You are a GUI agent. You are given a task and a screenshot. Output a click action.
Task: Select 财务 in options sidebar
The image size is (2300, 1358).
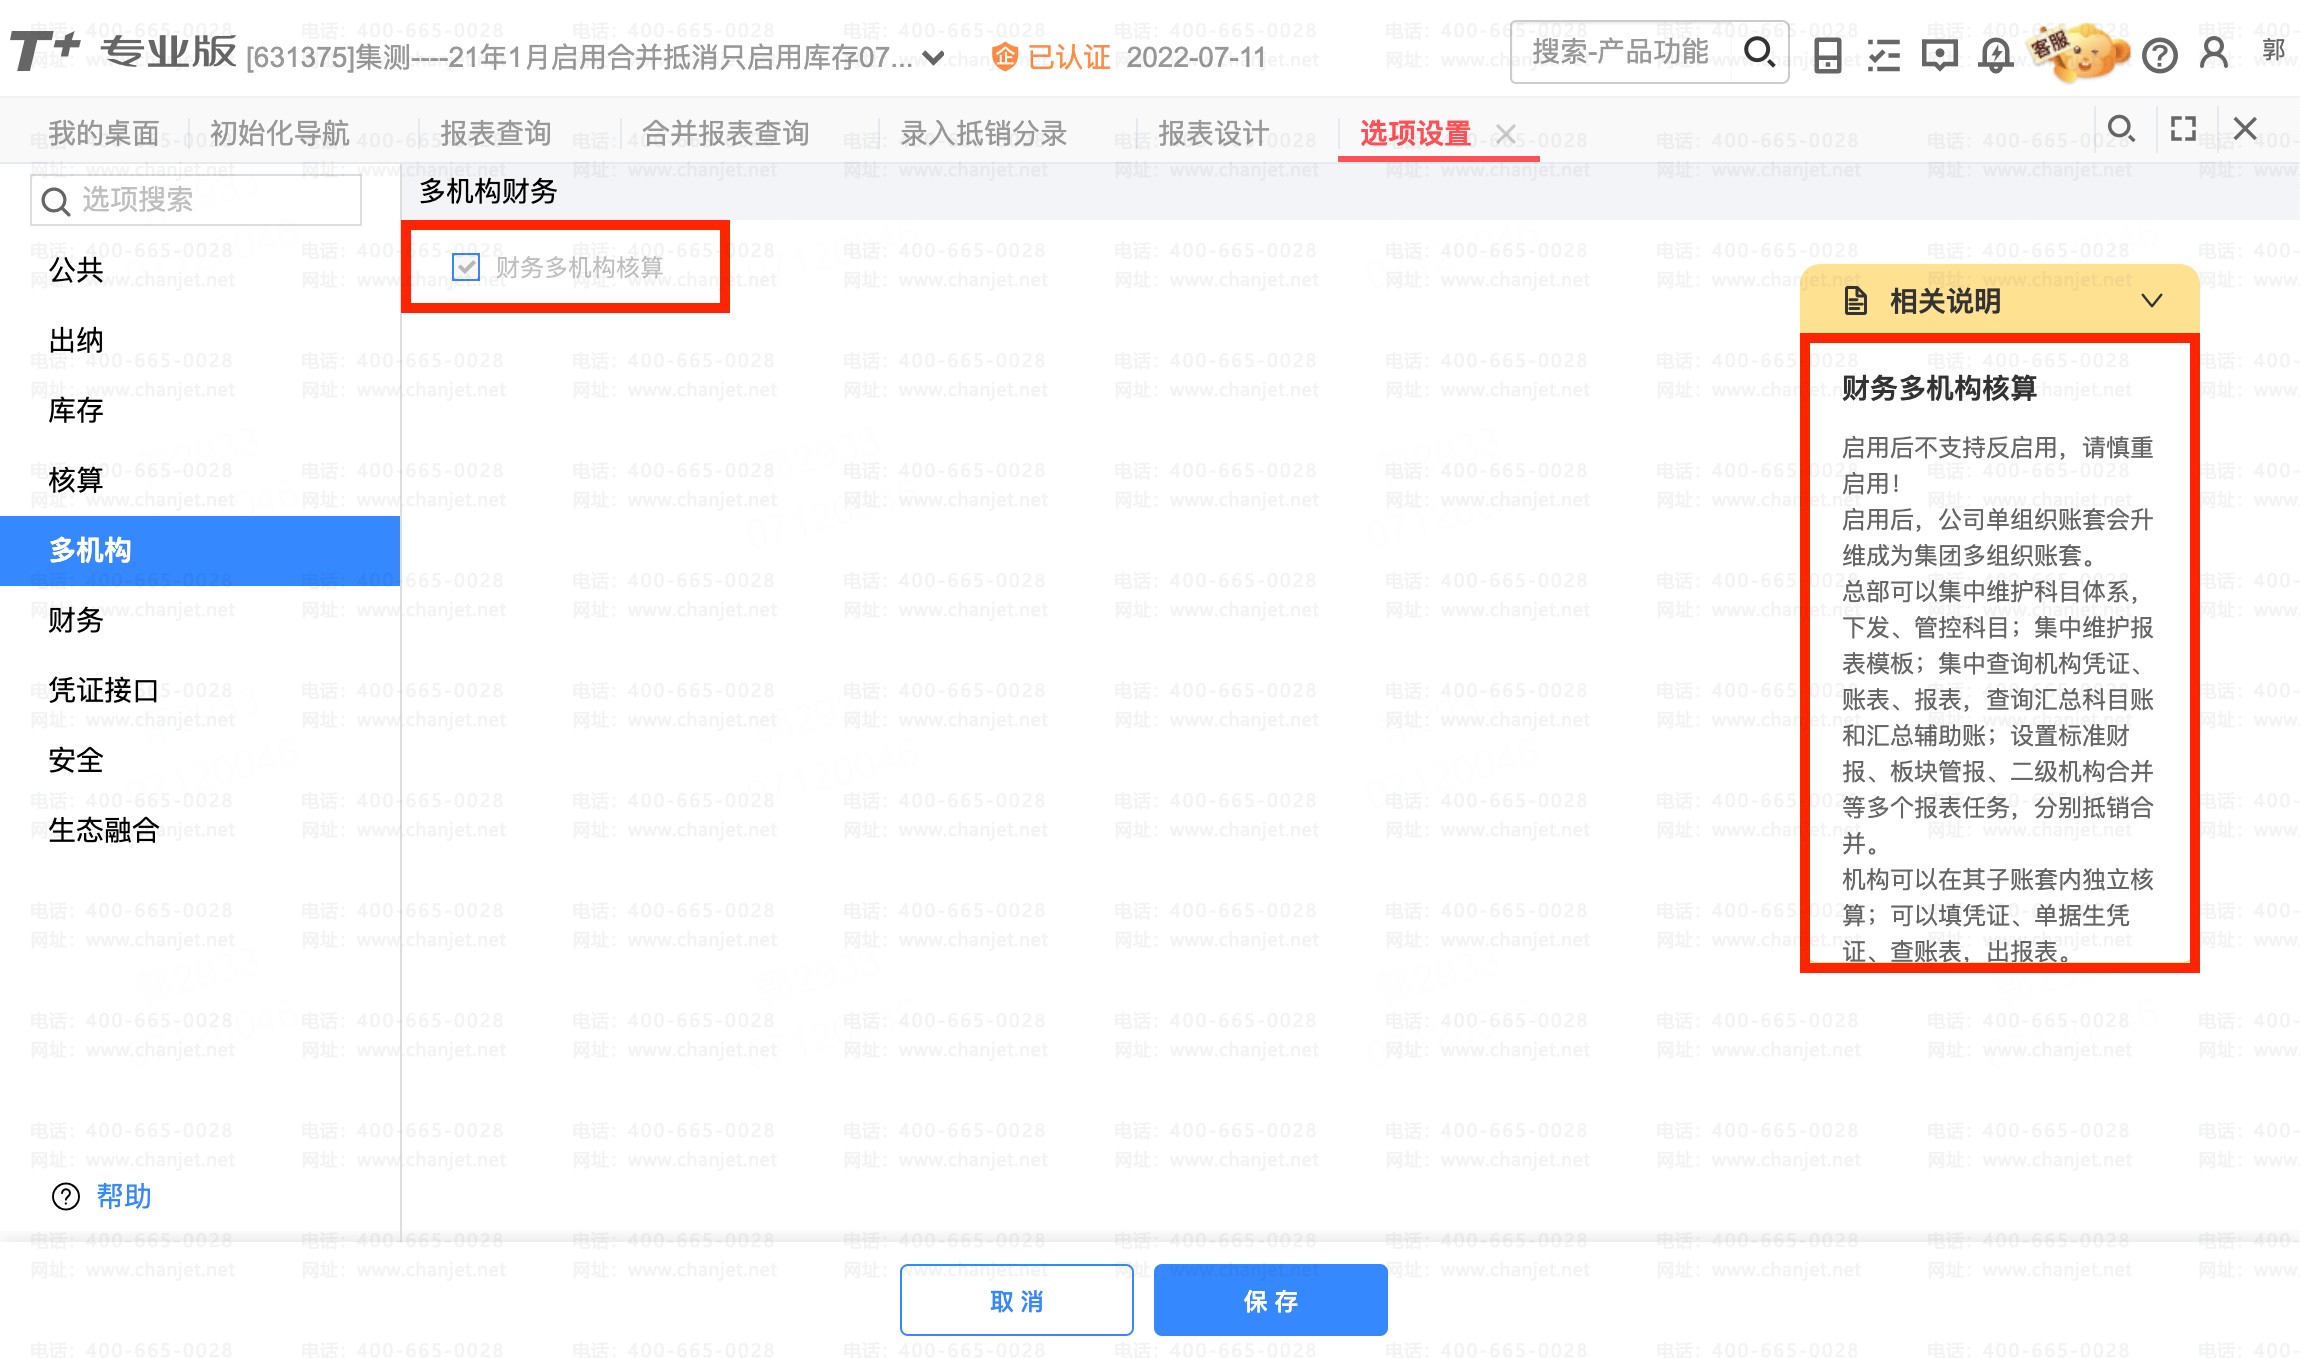point(200,620)
